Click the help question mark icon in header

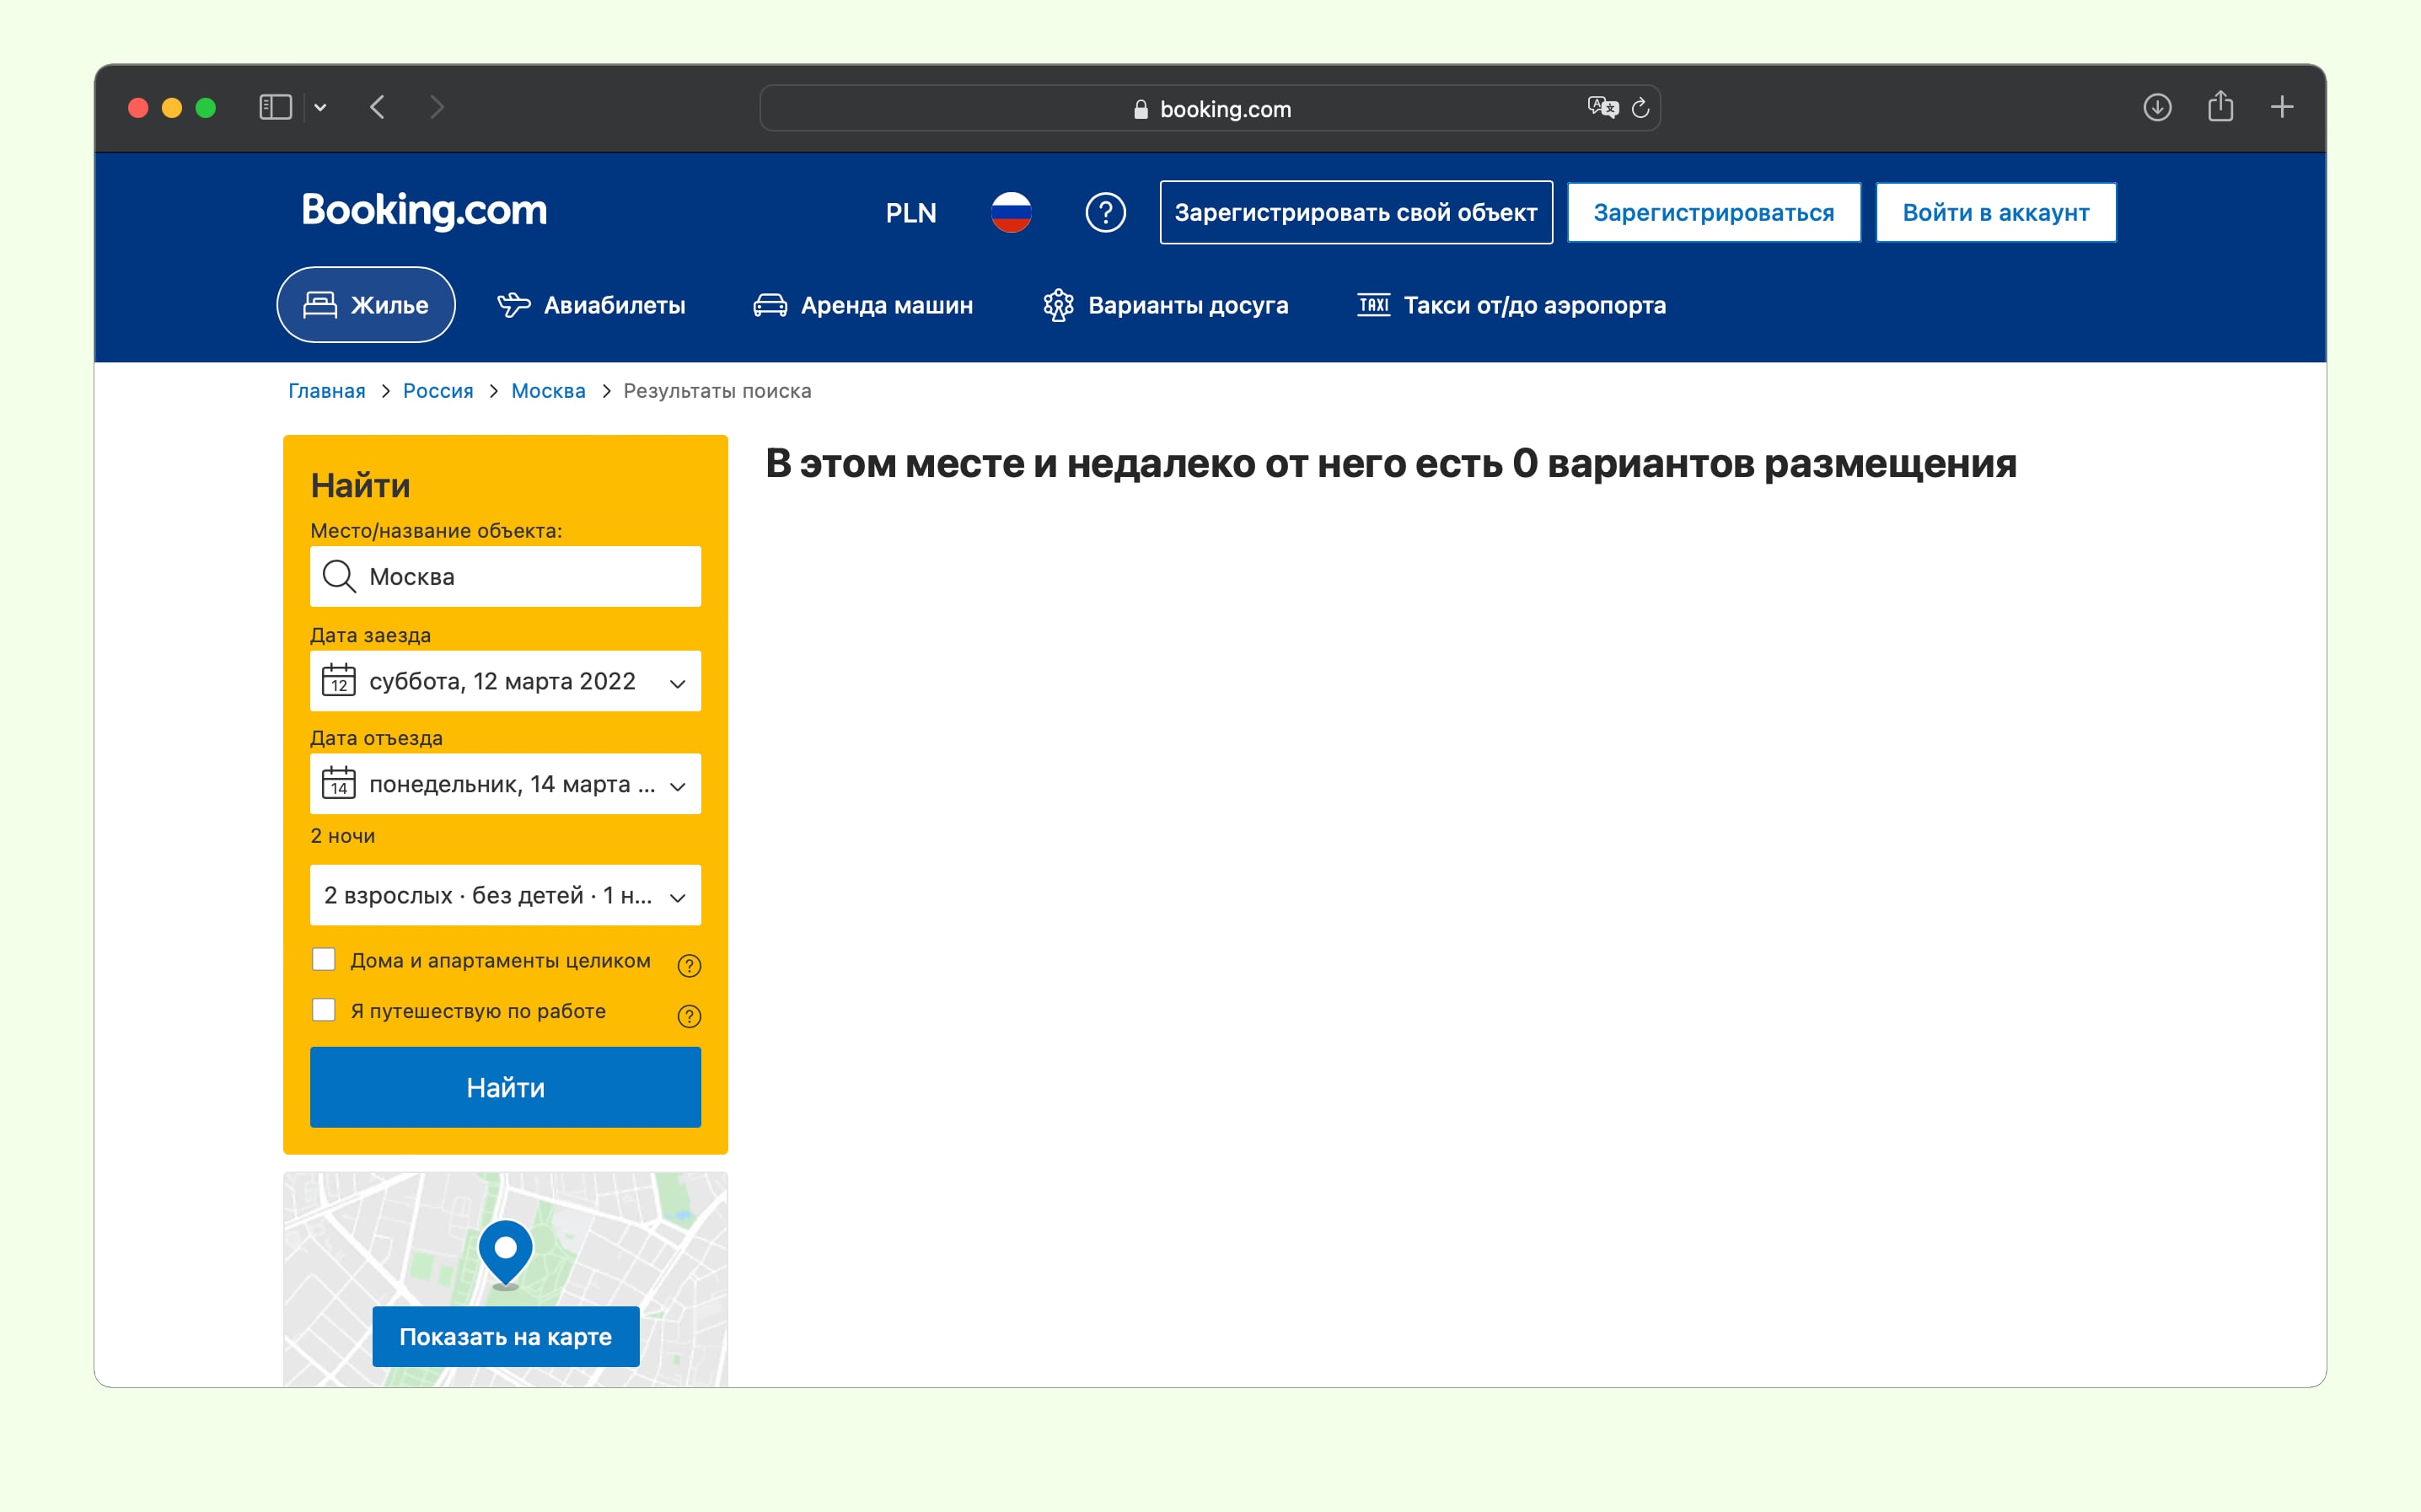(x=1105, y=213)
